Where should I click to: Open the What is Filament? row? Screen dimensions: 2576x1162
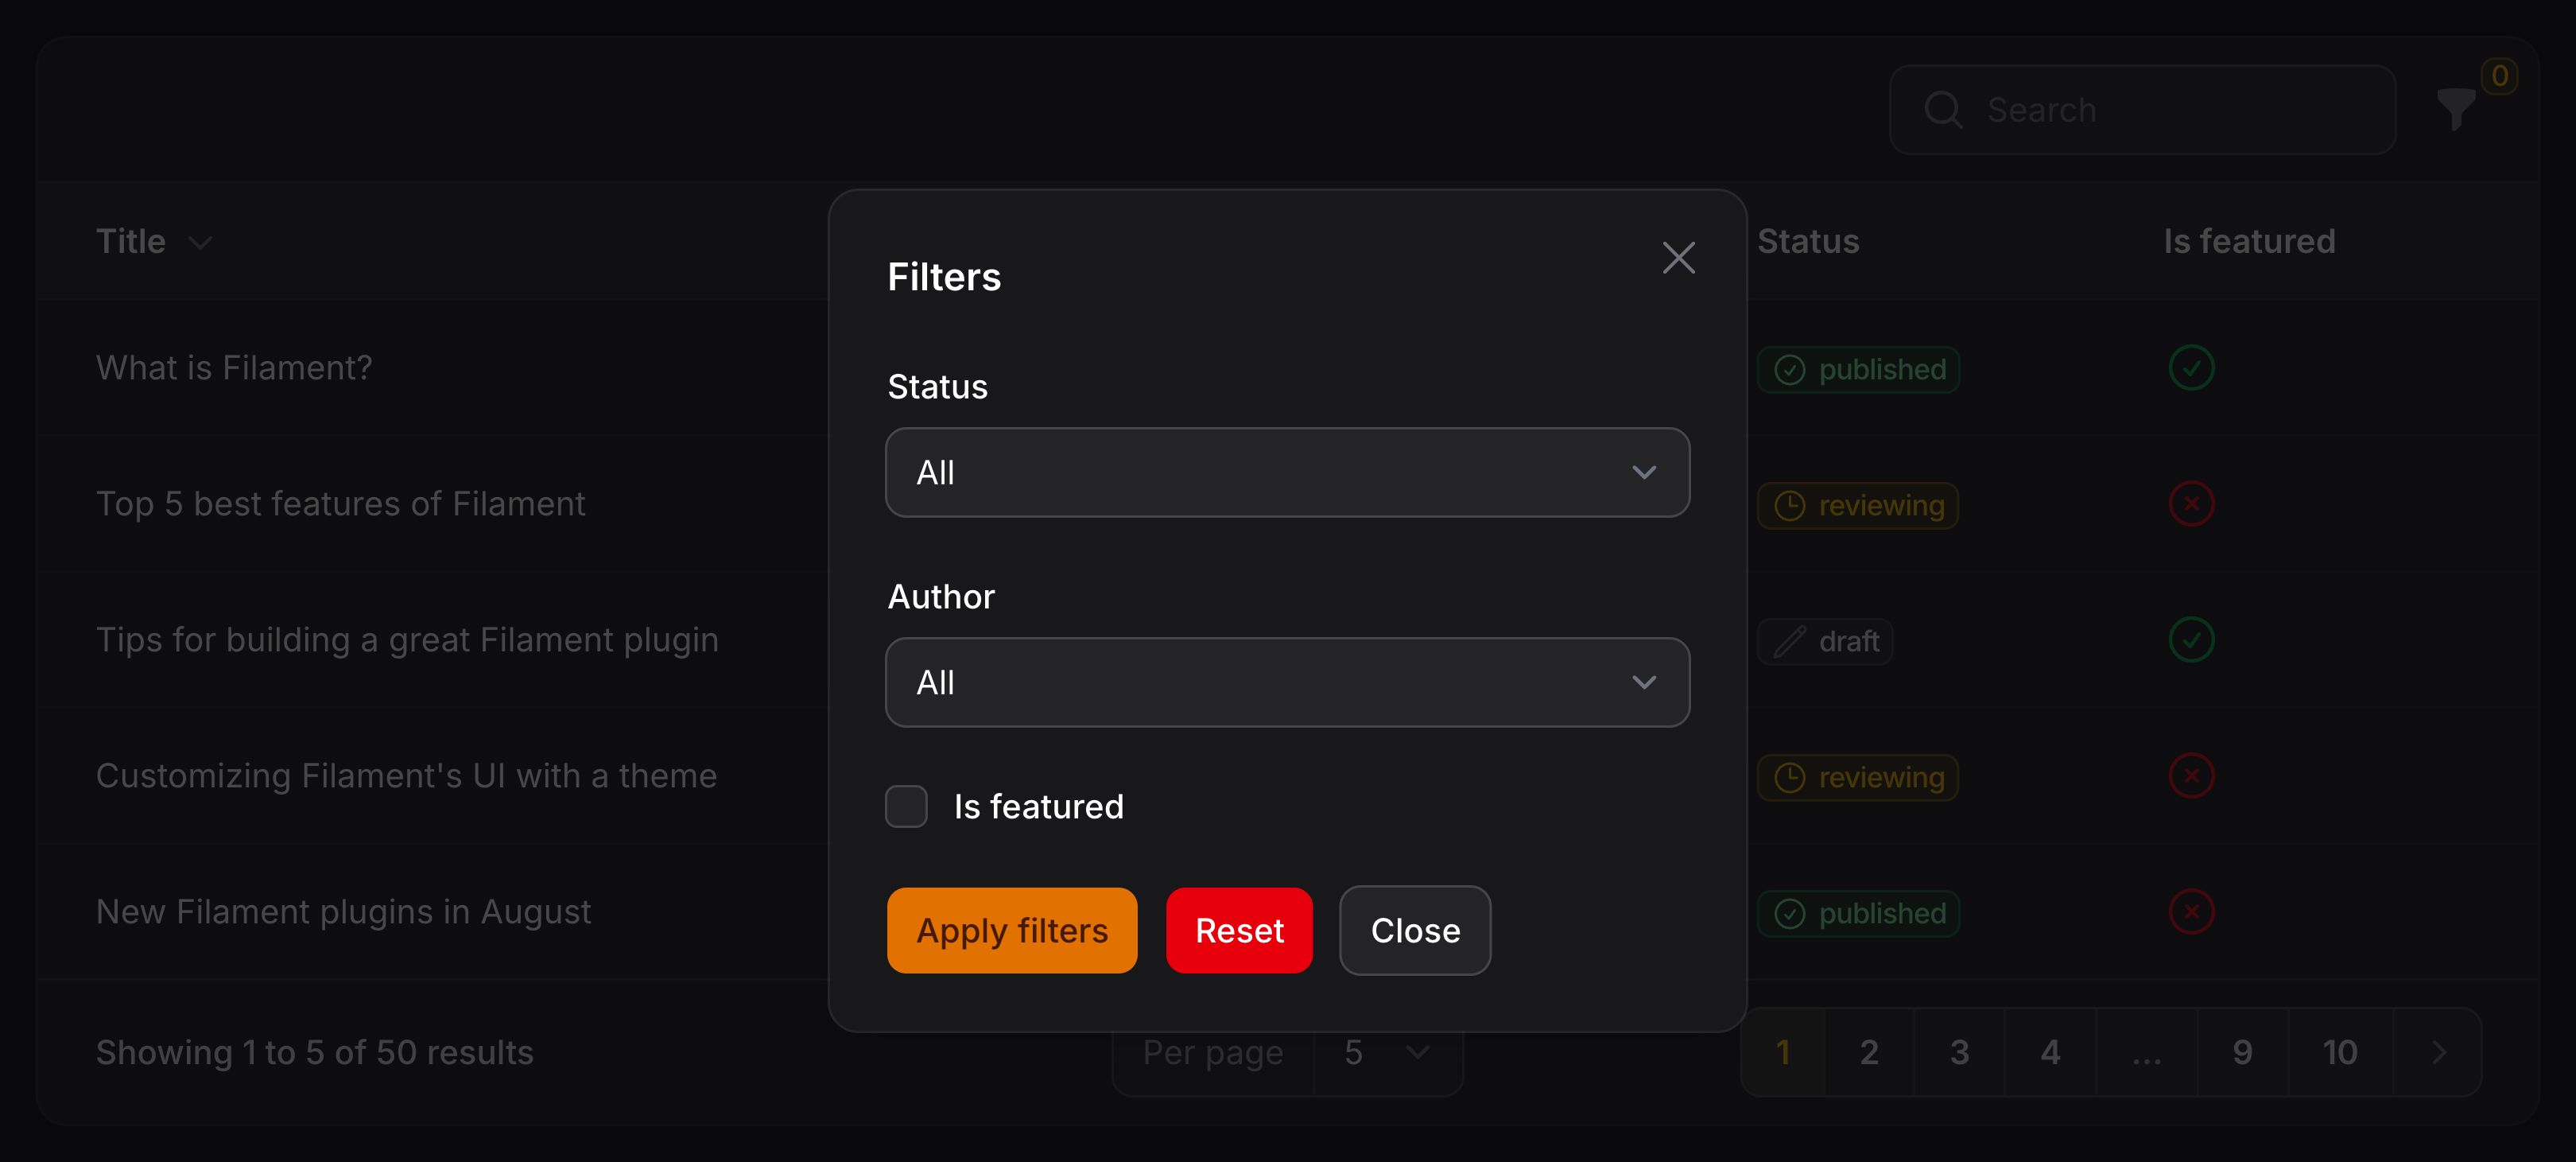tap(234, 367)
